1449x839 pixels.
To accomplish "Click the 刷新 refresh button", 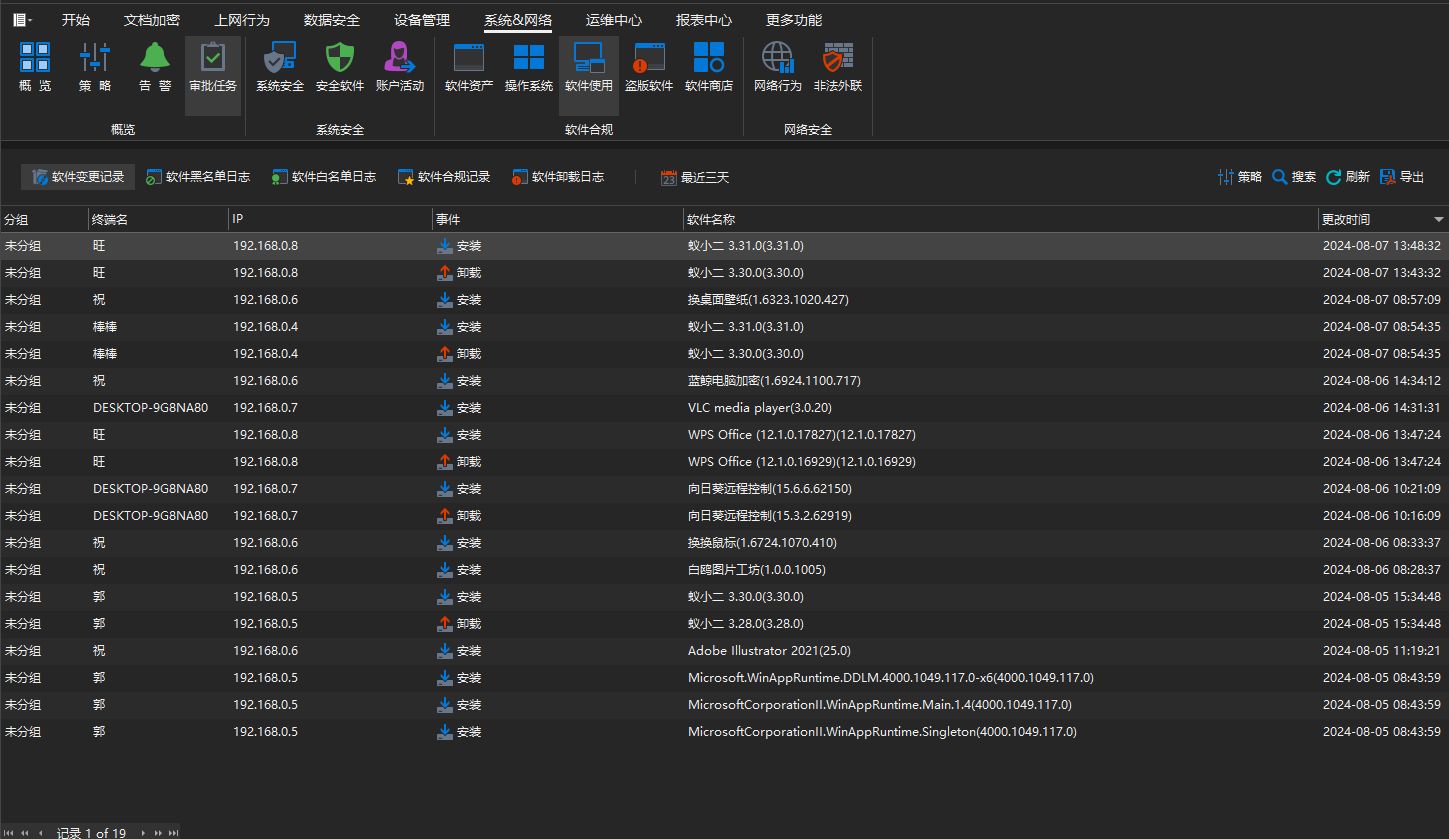I will click(x=1348, y=177).
